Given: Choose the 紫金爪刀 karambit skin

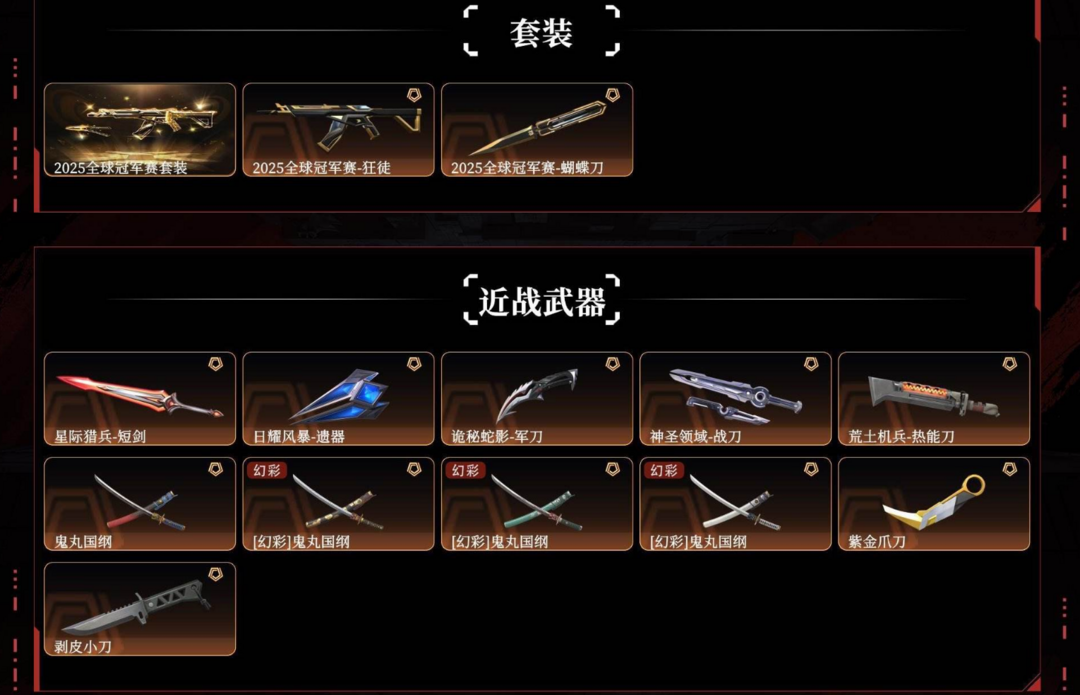Looking at the screenshot, I should [933, 504].
